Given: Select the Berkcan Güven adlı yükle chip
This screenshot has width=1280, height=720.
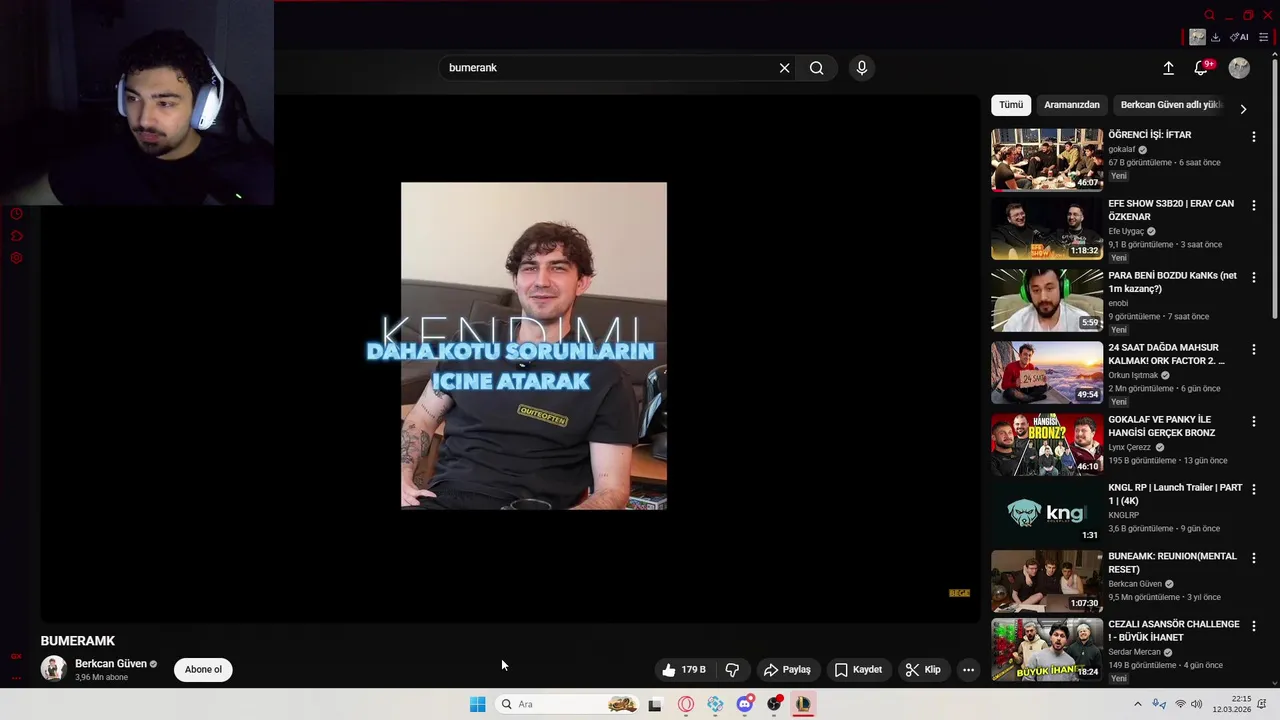Looking at the screenshot, I should pos(1172,105).
